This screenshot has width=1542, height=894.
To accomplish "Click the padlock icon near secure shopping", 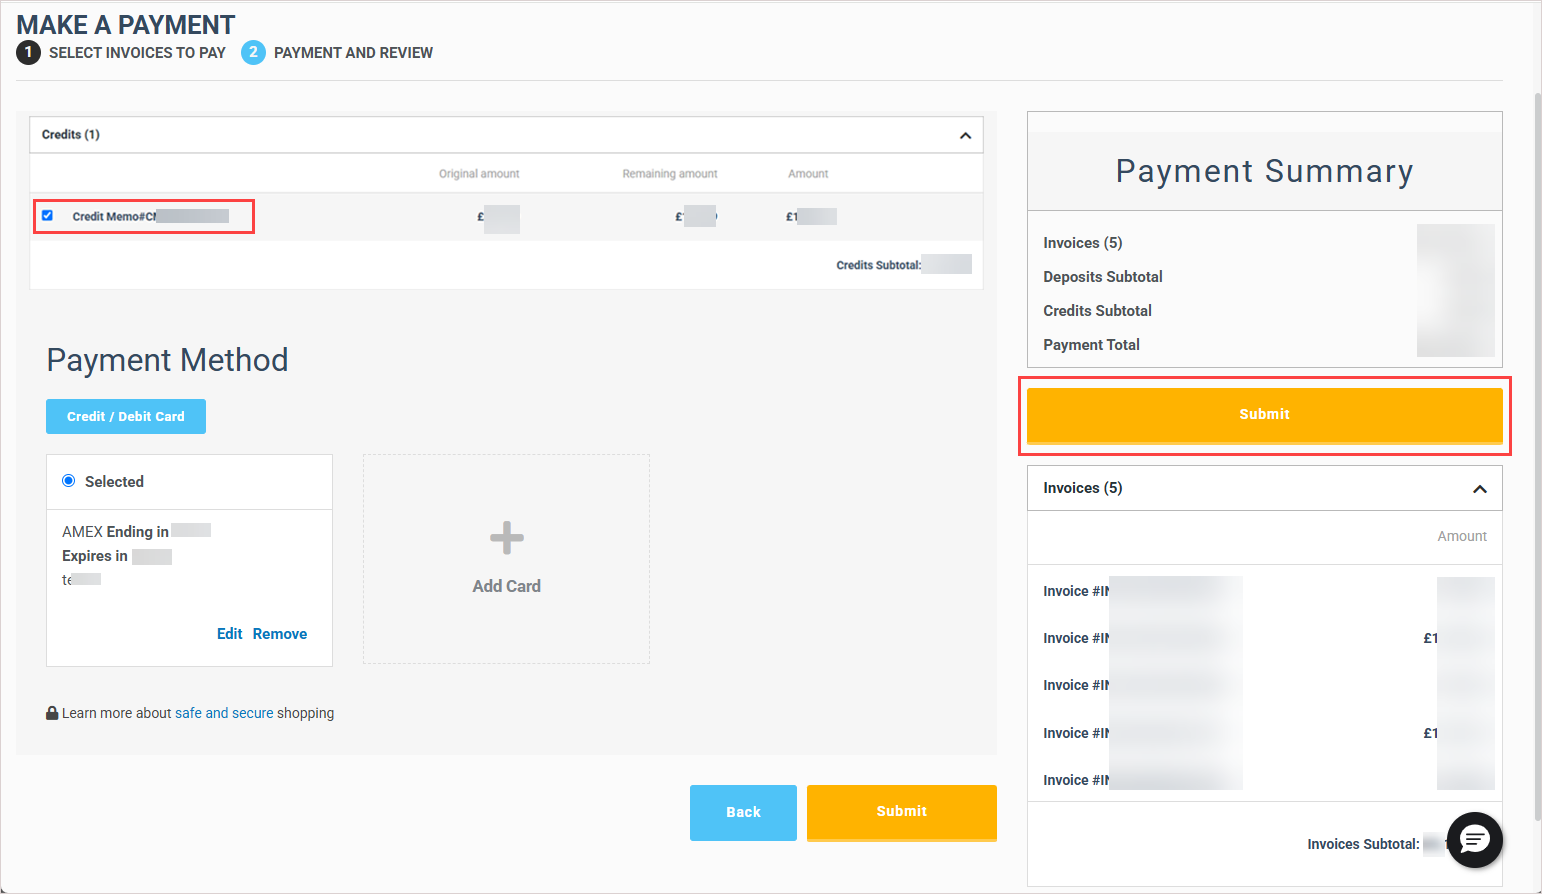I will point(52,713).
